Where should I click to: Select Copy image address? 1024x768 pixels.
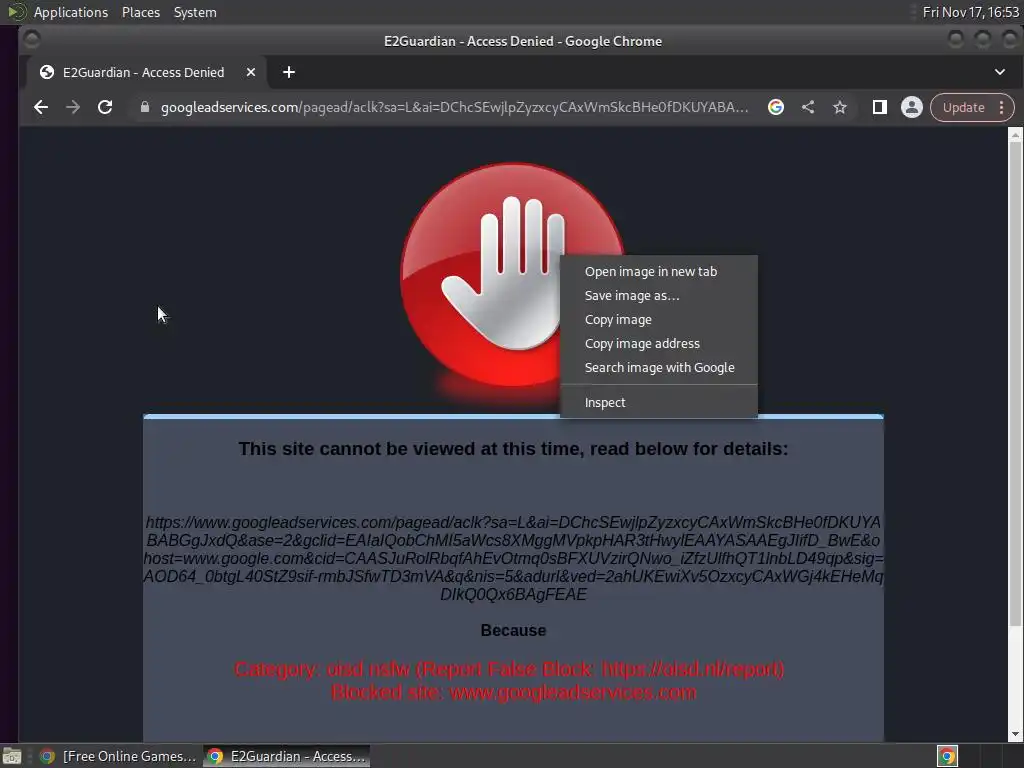click(x=659, y=344)
